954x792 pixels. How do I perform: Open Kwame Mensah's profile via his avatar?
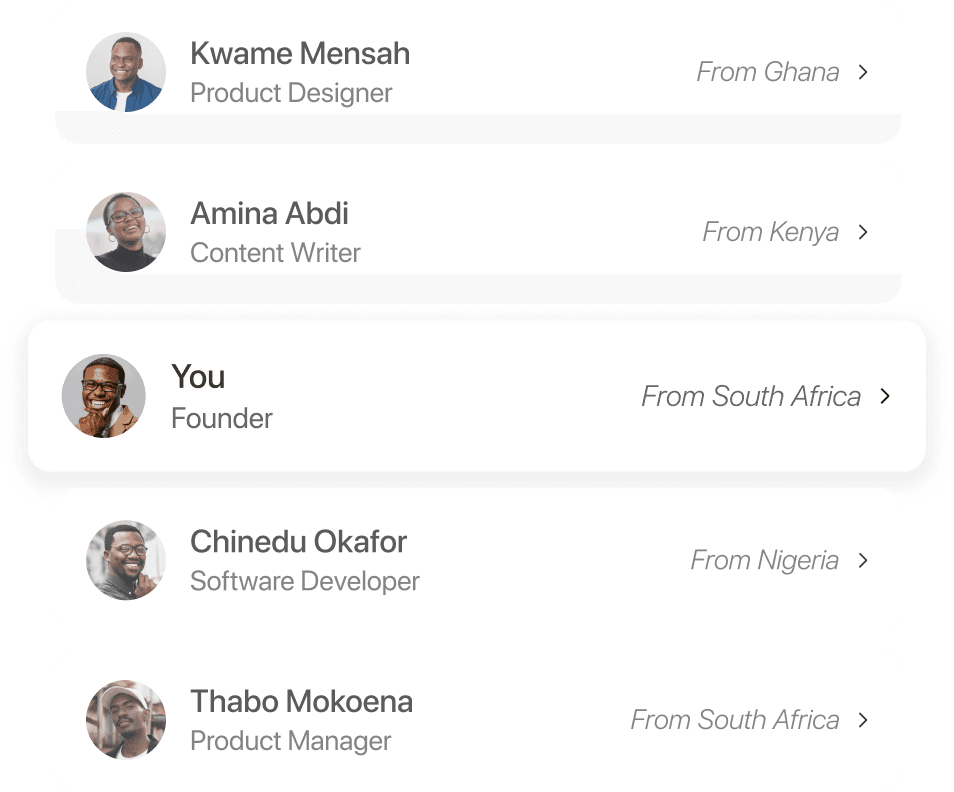click(125, 71)
